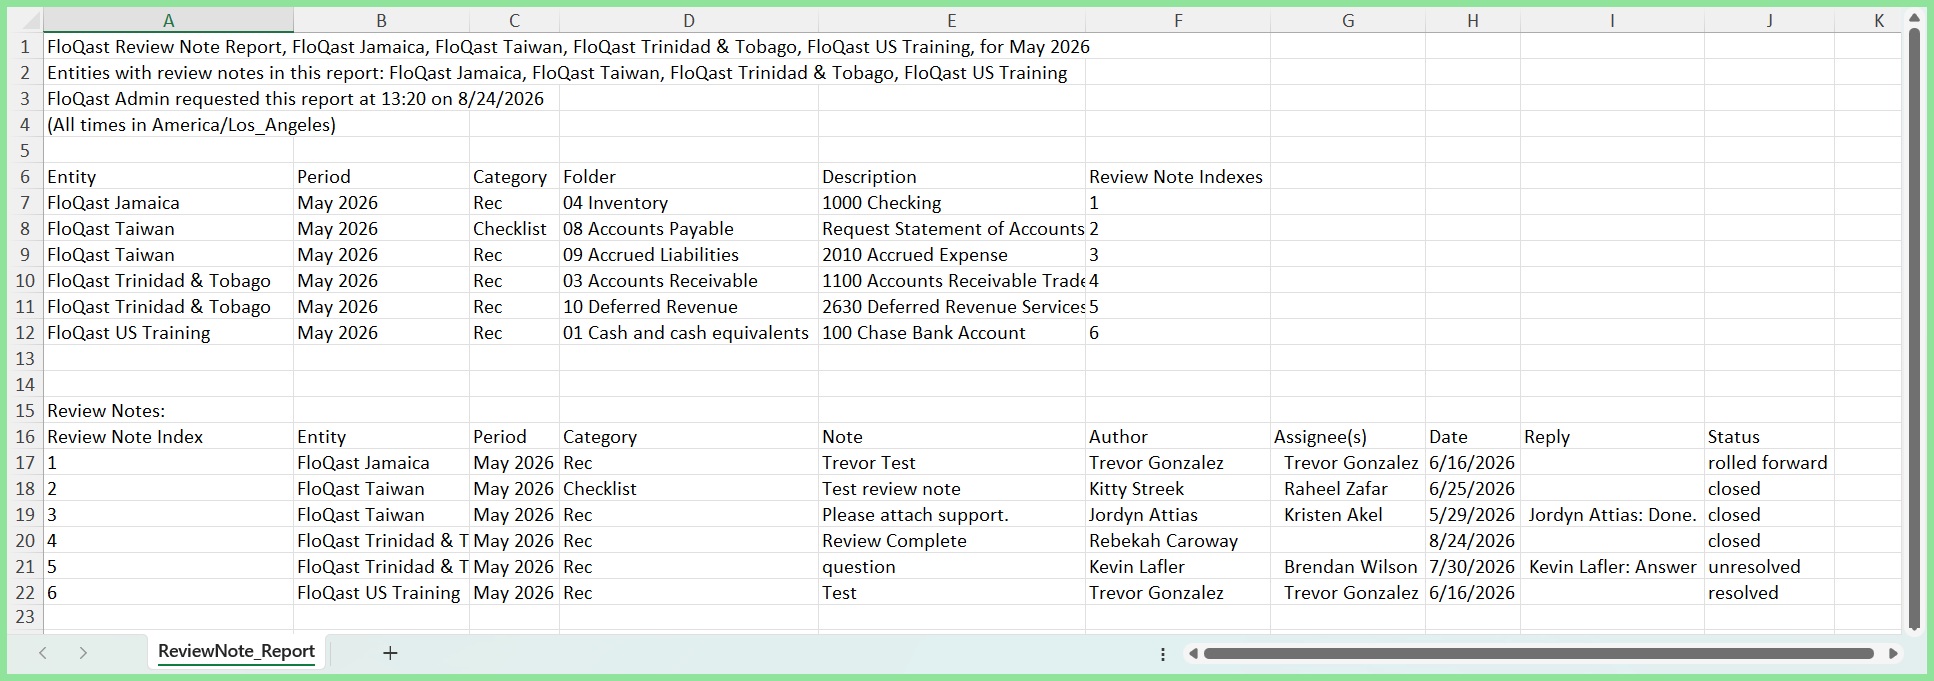Select '01 Cash and cash equivalents' cell
The height and width of the screenshot is (681, 1934).
[x=688, y=333]
